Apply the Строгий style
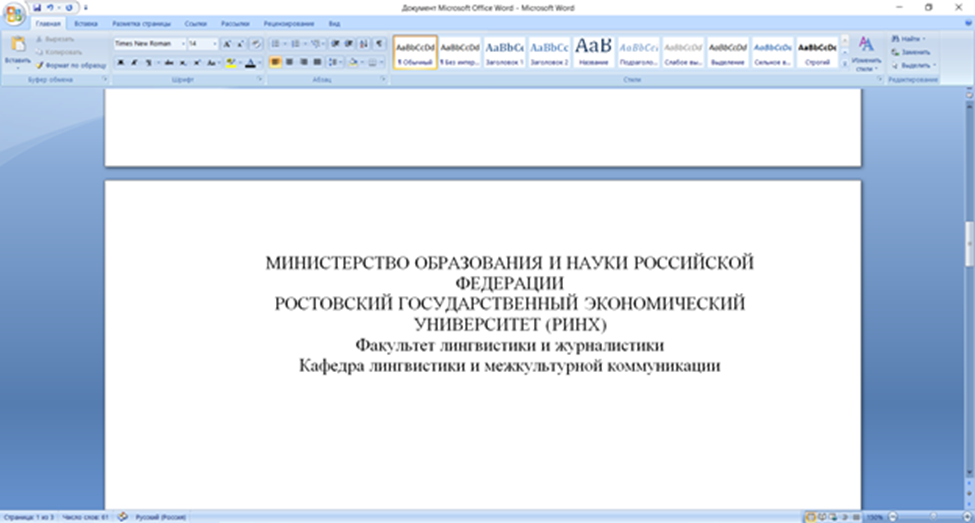 817,52
